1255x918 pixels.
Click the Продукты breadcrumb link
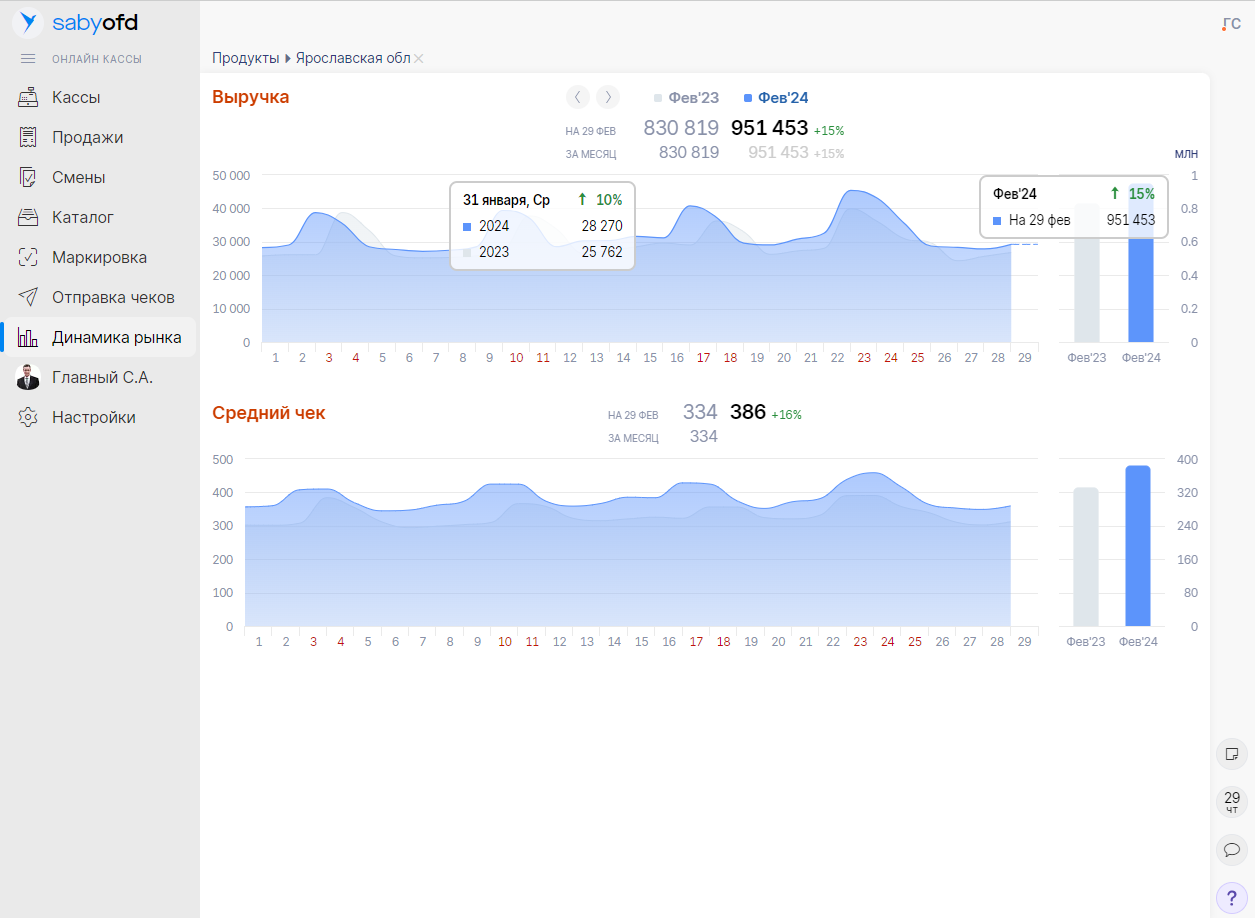(x=245, y=58)
